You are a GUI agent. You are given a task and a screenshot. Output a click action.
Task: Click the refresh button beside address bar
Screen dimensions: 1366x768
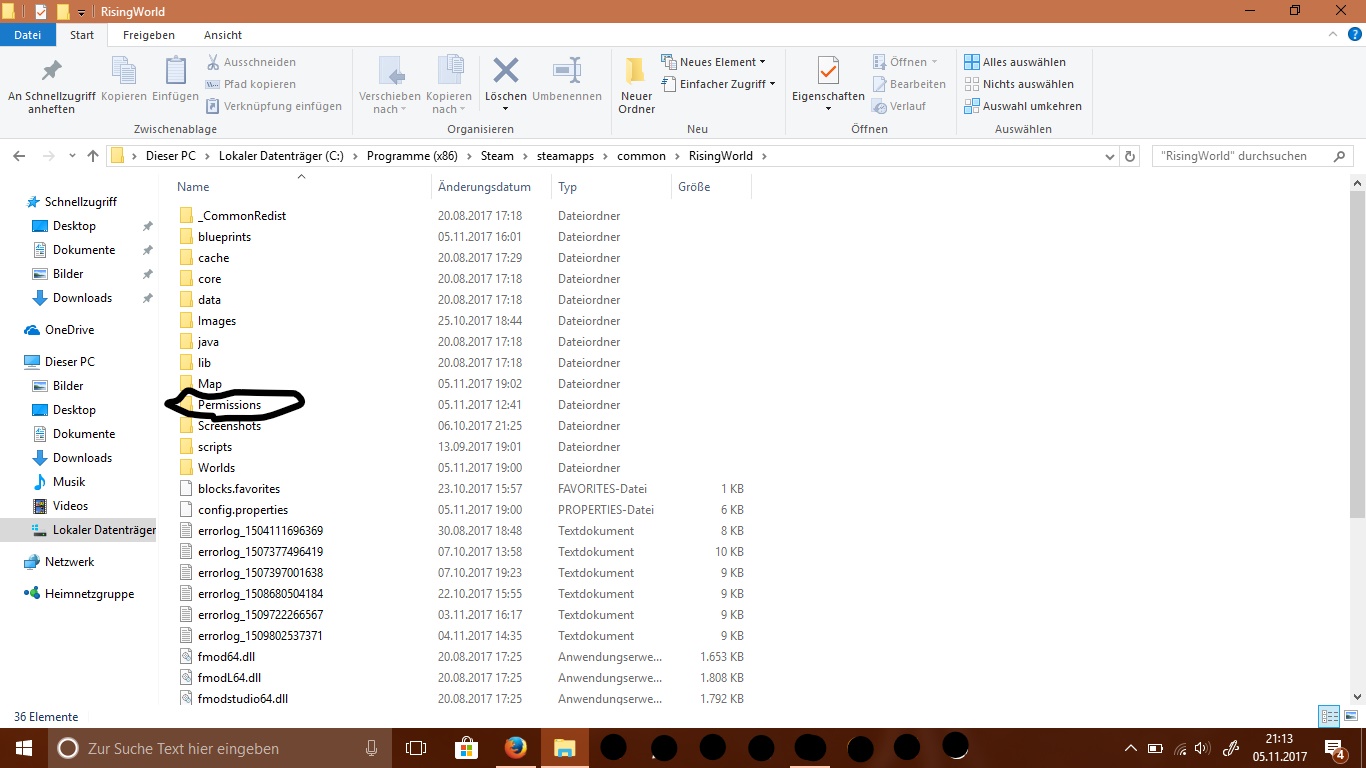[x=1130, y=156]
